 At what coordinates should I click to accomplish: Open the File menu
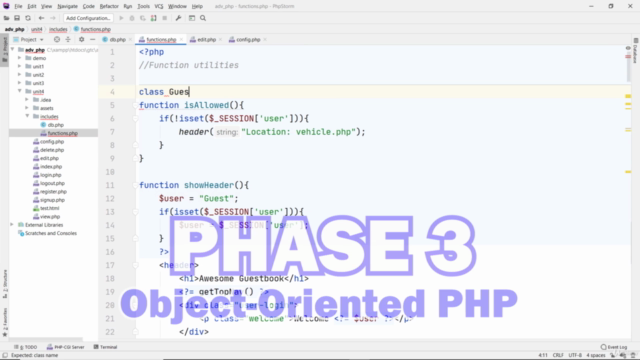[x=18, y=6]
